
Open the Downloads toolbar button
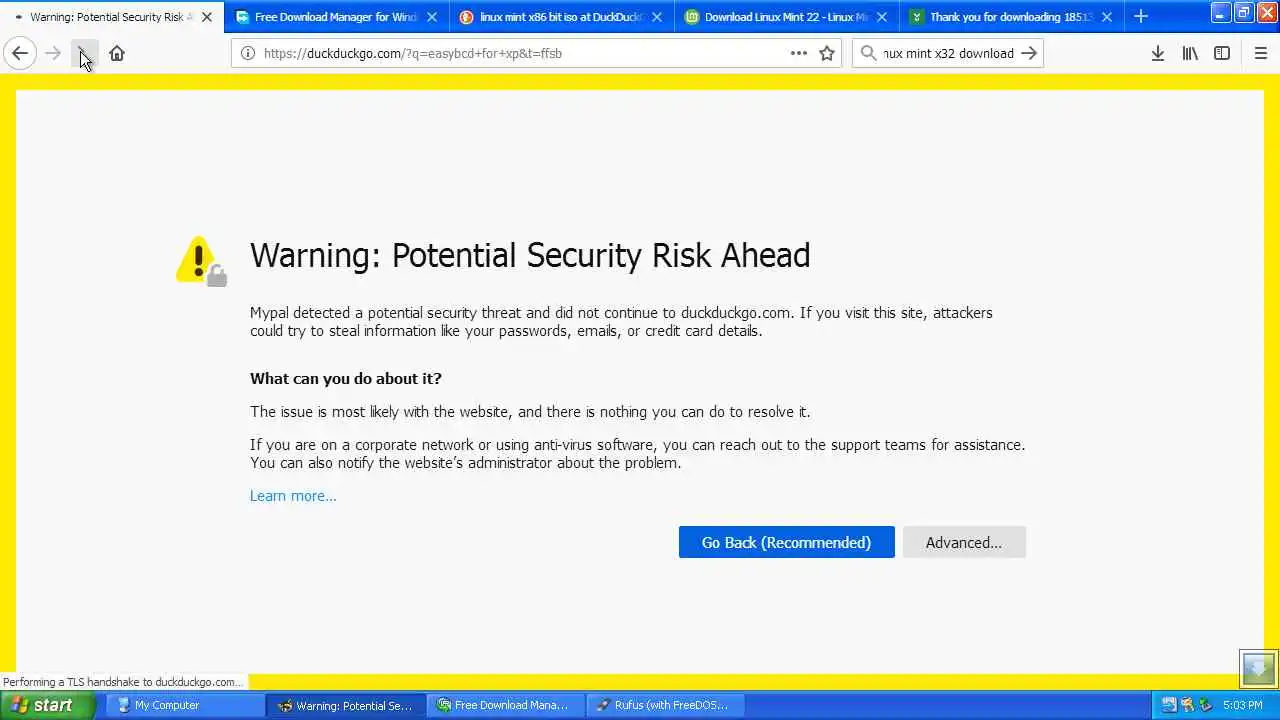coord(1158,53)
